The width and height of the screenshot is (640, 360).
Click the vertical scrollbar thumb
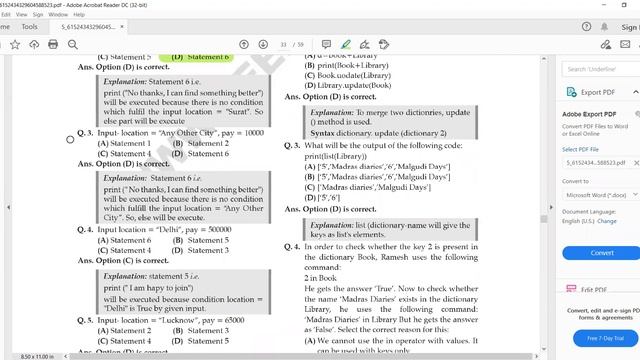544,219
